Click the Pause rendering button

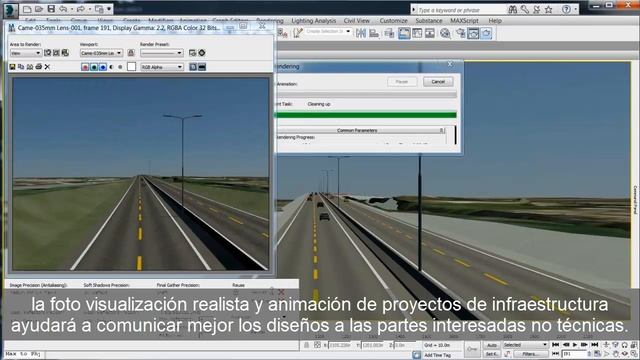402,82
